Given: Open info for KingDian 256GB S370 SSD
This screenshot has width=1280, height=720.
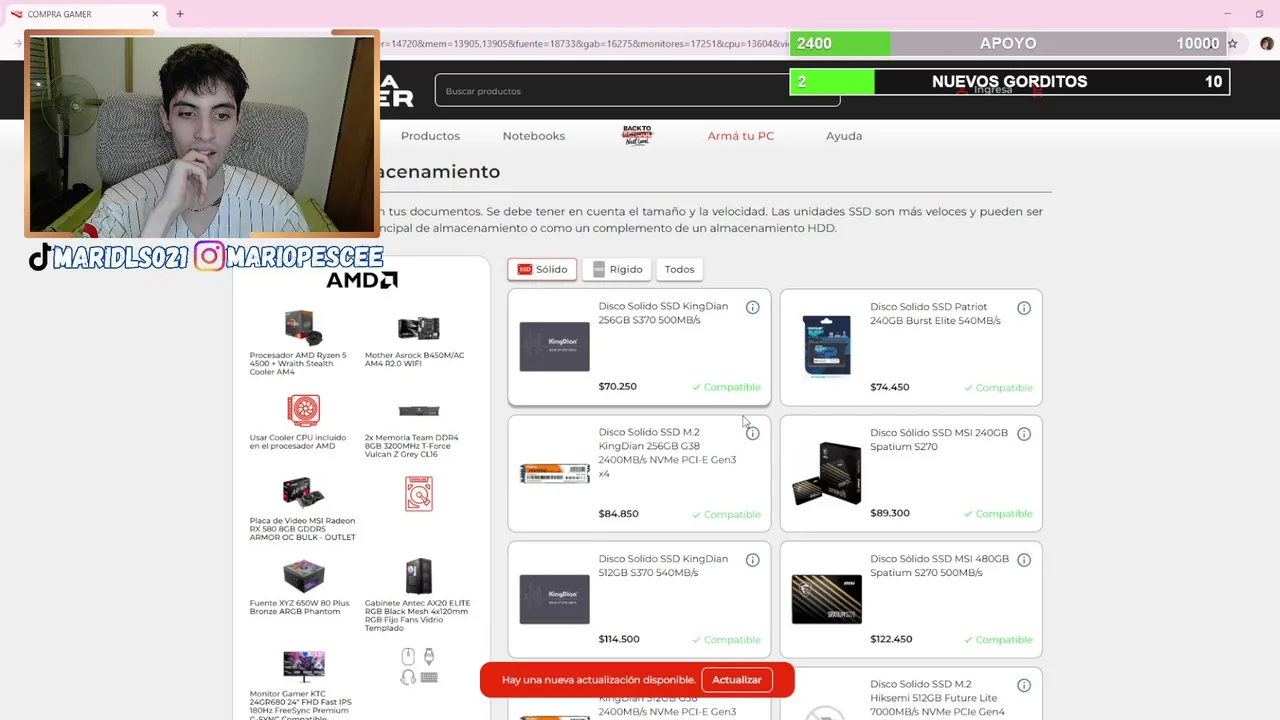Looking at the screenshot, I should coord(752,308).
